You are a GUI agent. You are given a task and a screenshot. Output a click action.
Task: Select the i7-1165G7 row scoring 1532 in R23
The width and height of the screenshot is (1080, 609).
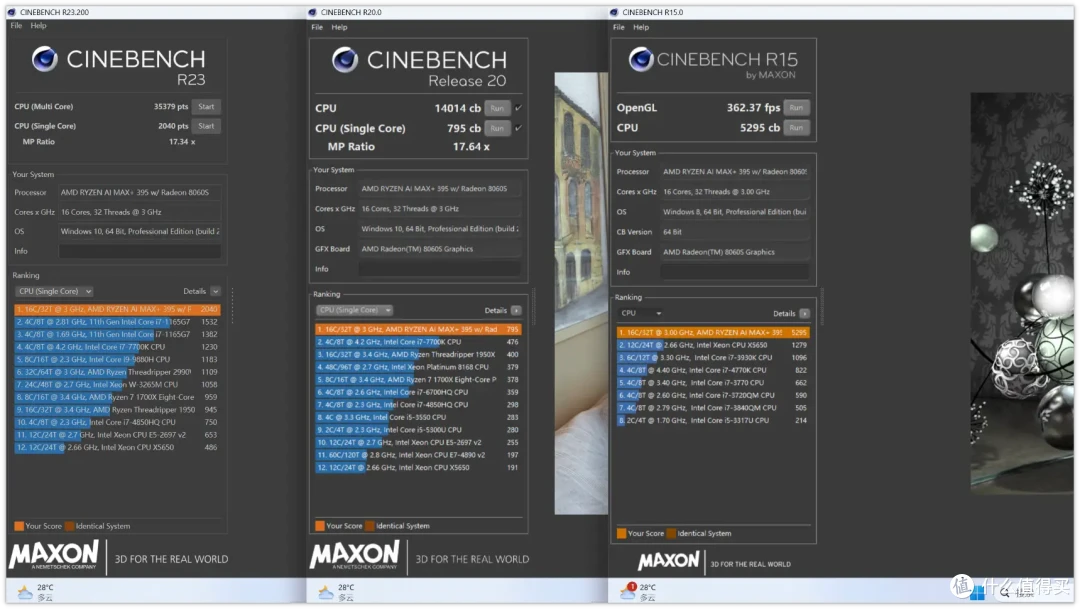pyautogui.click(x=117, y=322)
